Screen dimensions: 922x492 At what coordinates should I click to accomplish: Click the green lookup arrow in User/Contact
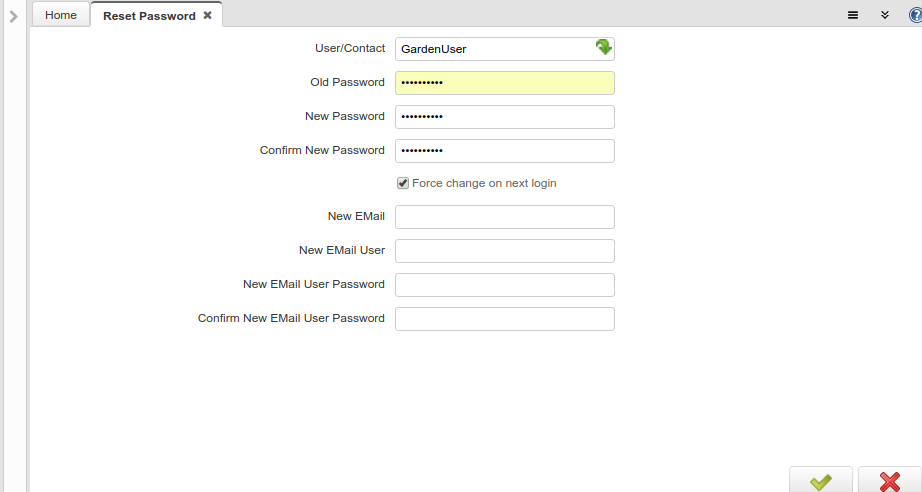(603, 48)
